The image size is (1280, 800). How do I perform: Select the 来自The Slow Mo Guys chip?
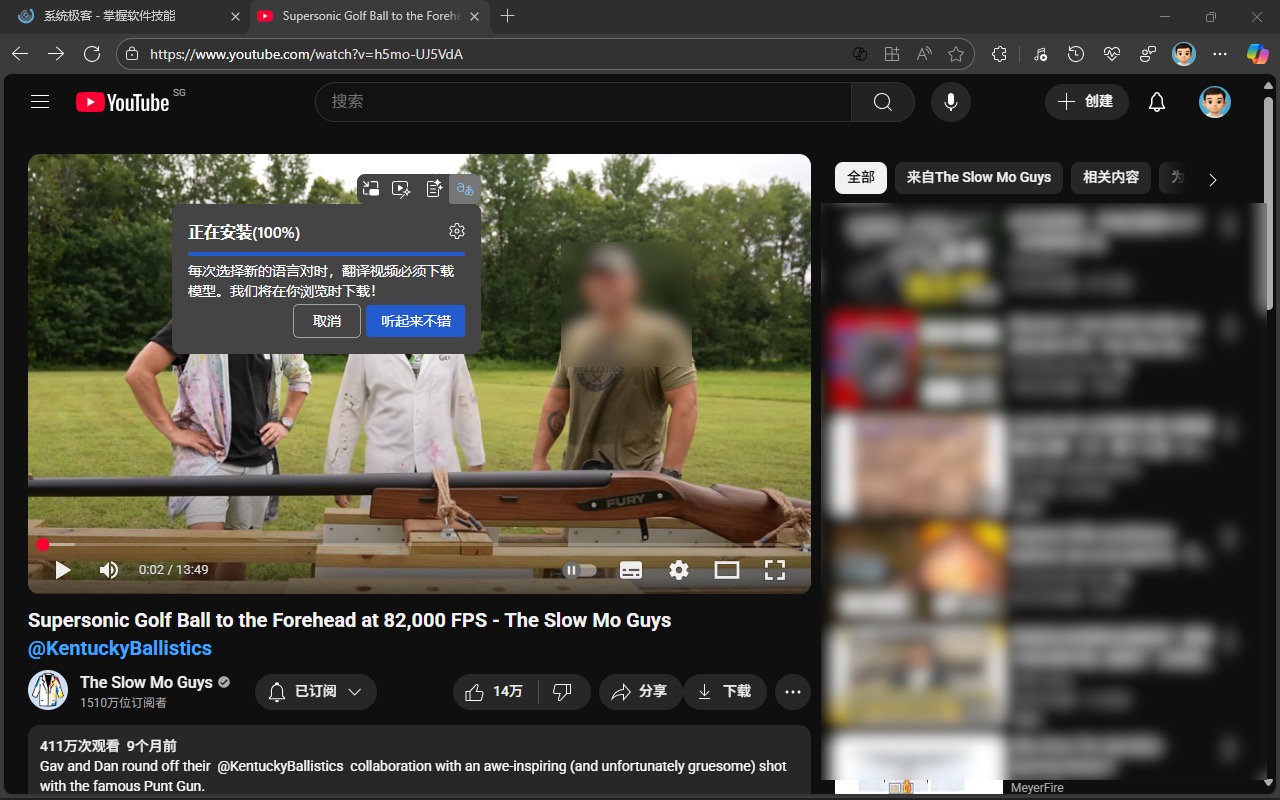[979, 177]
